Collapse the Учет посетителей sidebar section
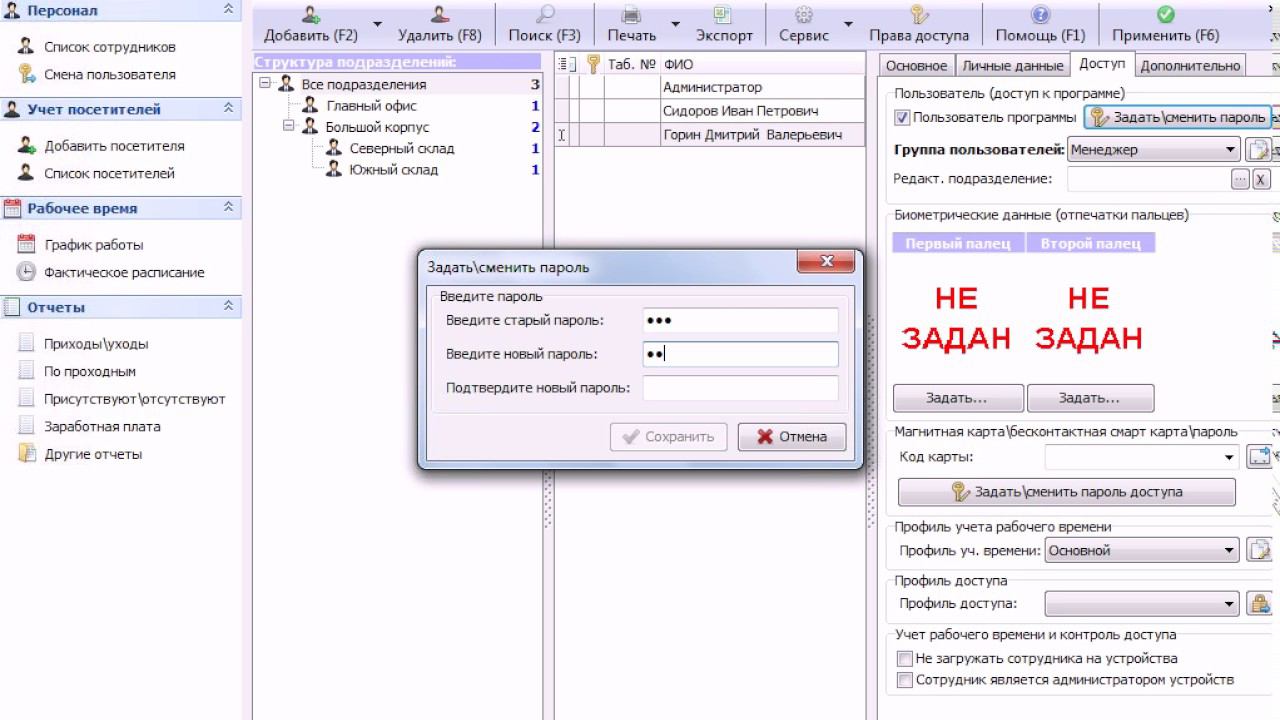1280x720 pixels. [x=228, y=108]
